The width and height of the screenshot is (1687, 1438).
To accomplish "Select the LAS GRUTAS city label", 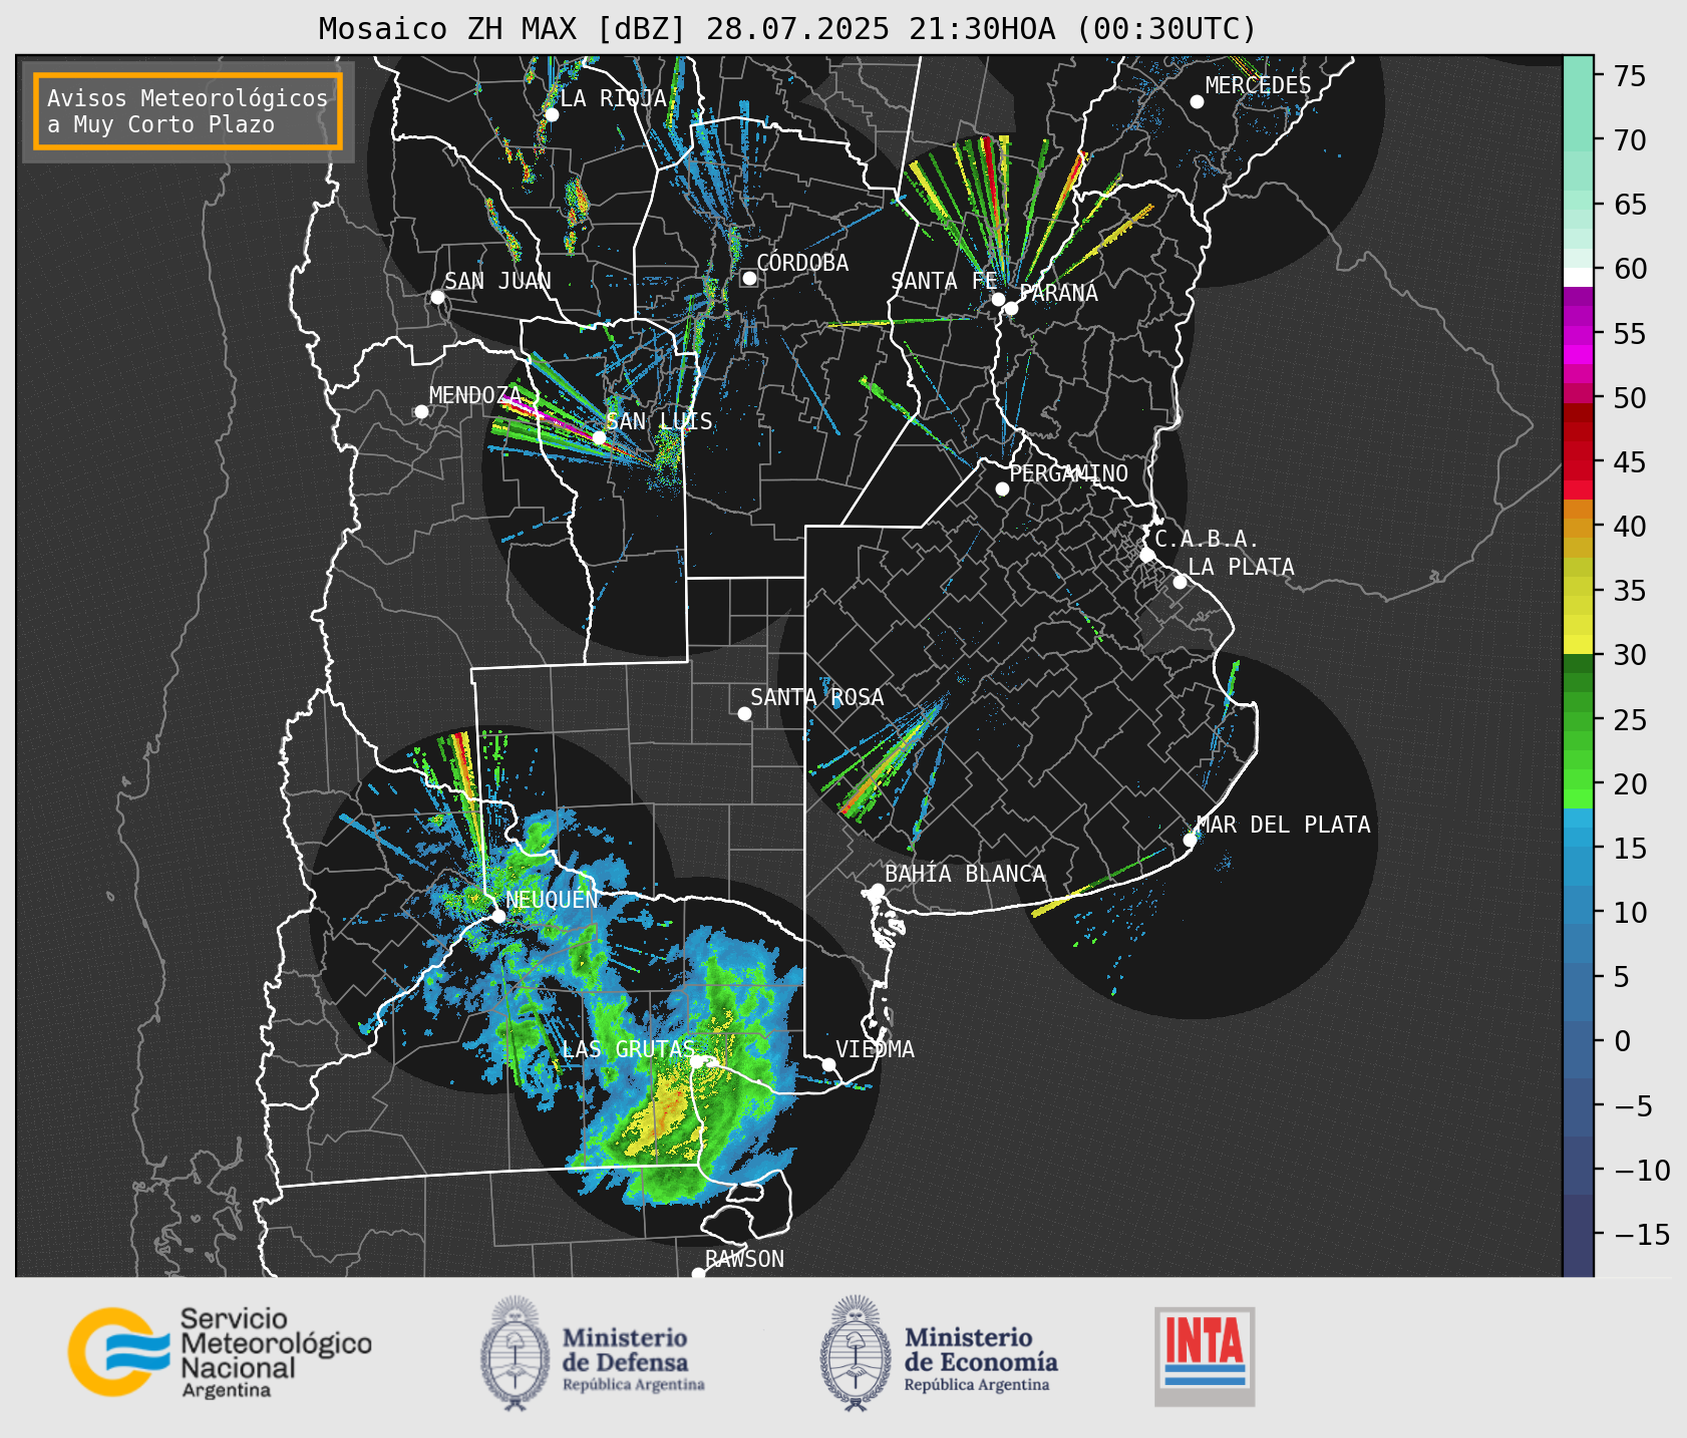I will click(x=628, y=1049).
